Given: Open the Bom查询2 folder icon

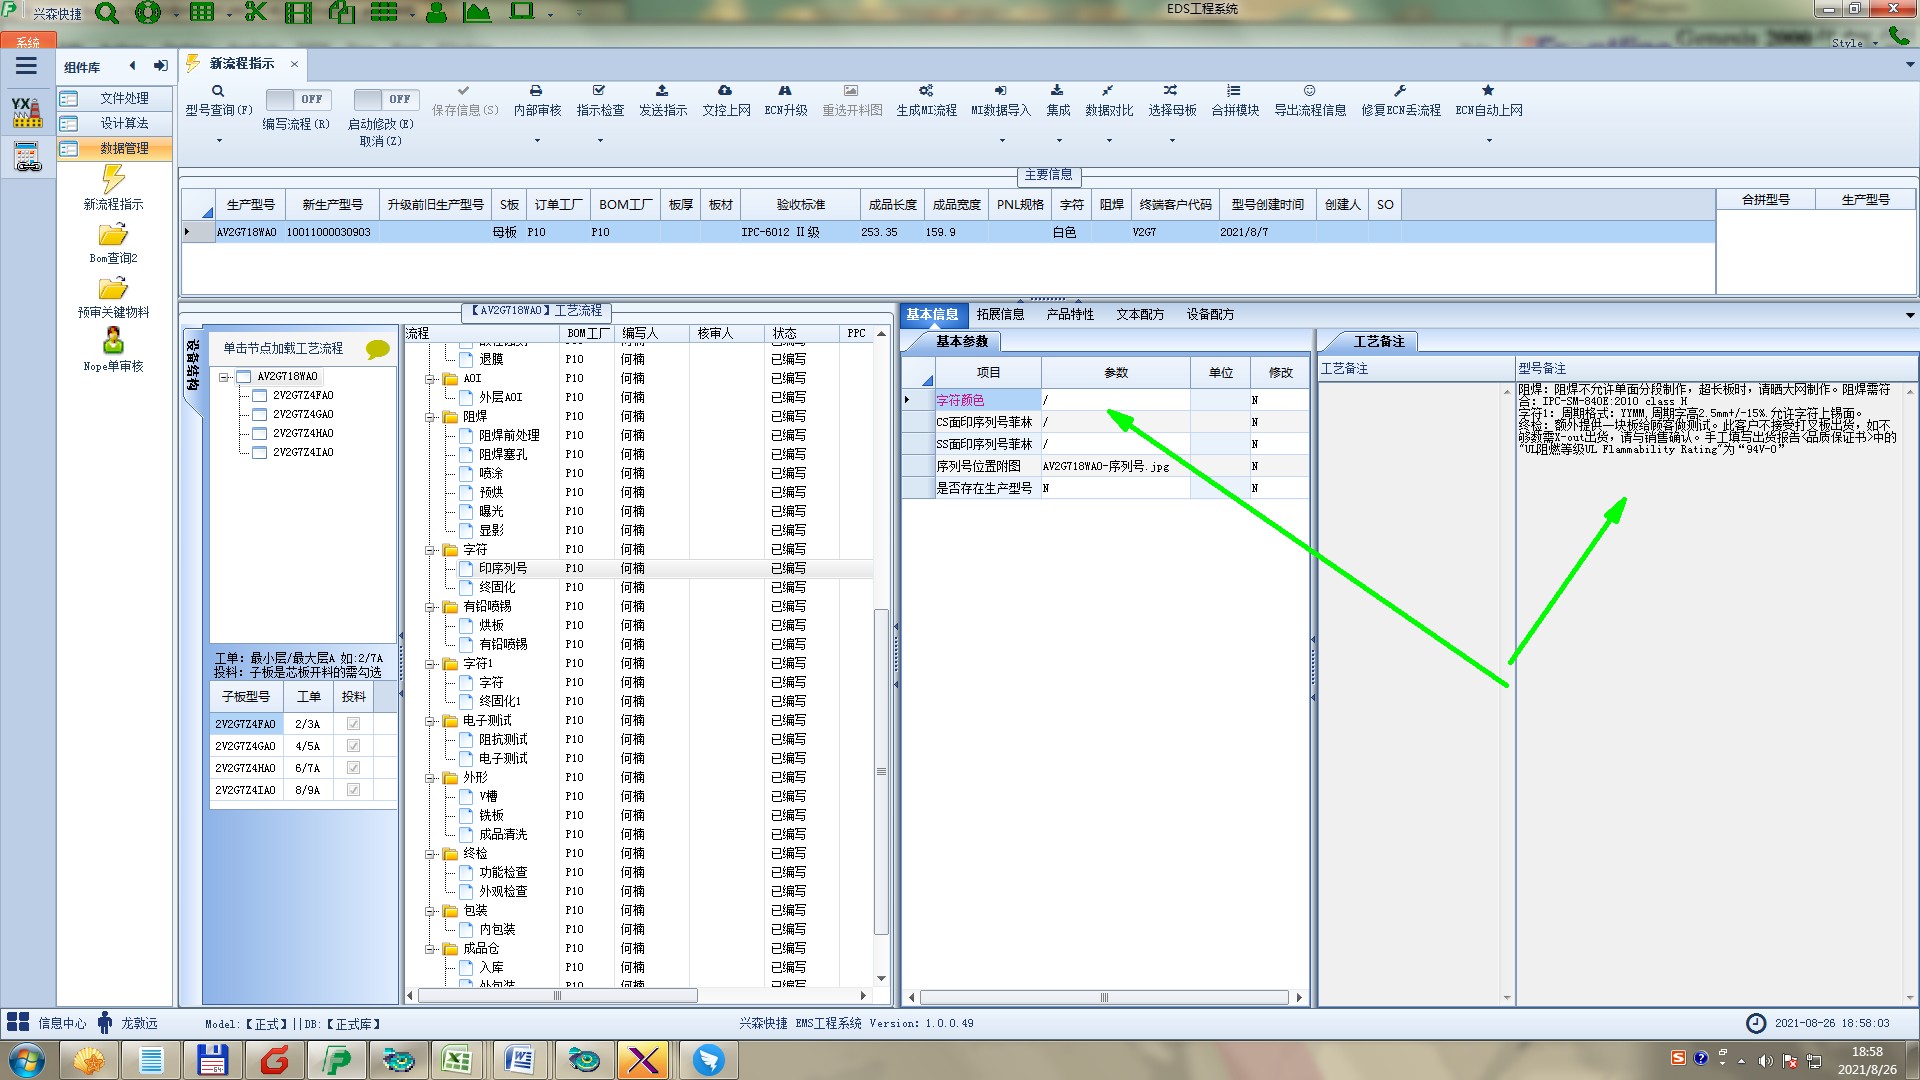Looking at the screenshot, I should click(113, 235).
